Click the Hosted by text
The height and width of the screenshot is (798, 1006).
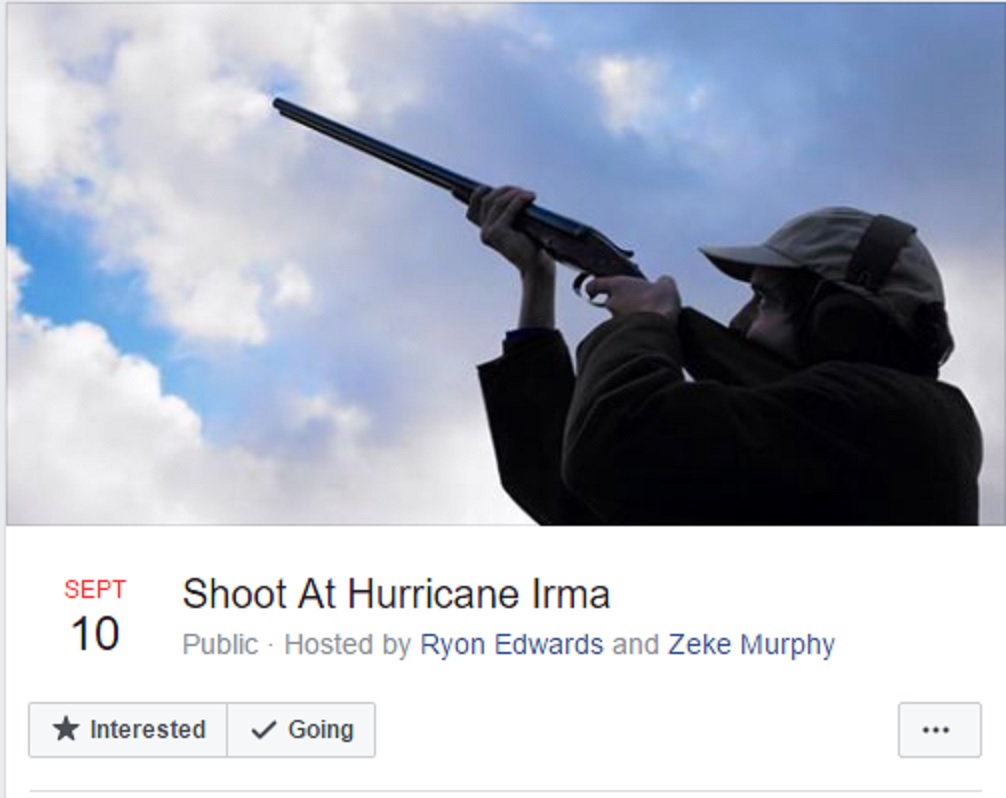347,645
